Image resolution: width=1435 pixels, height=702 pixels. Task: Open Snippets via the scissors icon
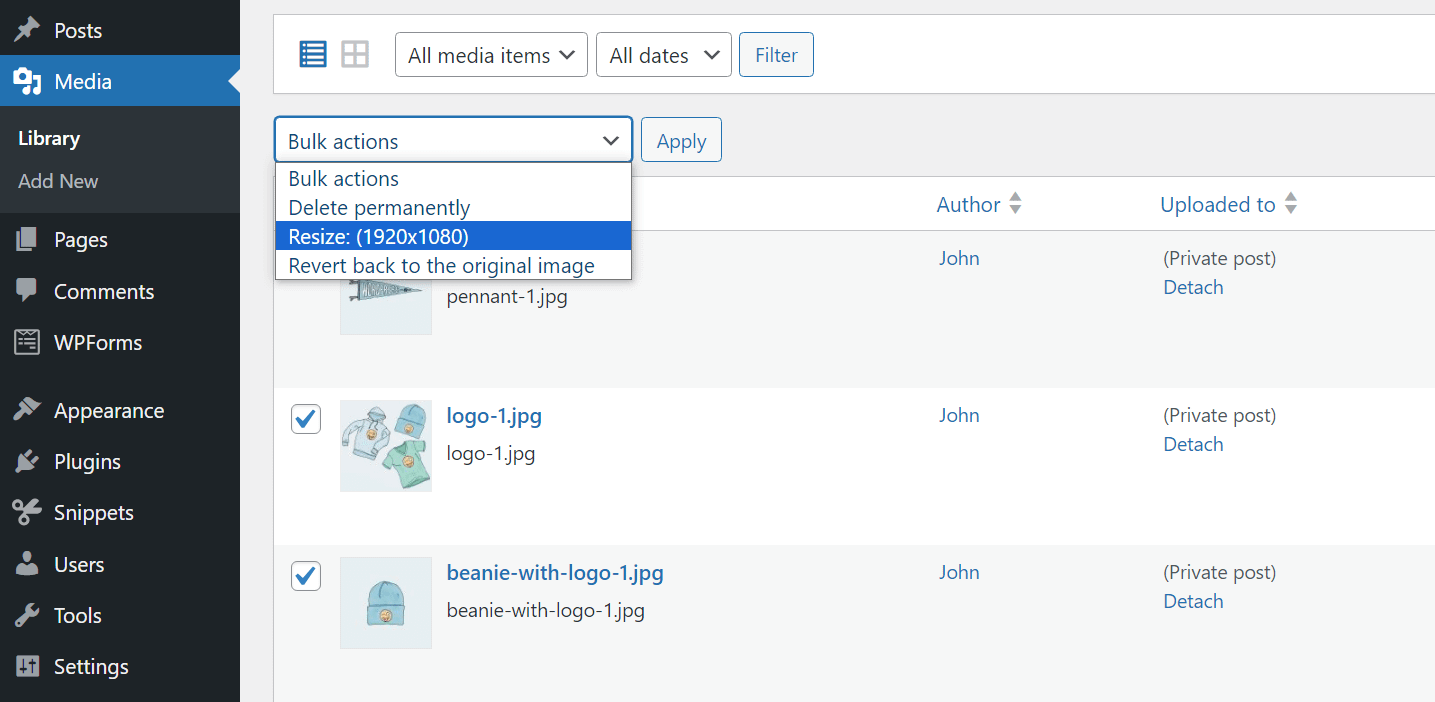coord(27,512)
